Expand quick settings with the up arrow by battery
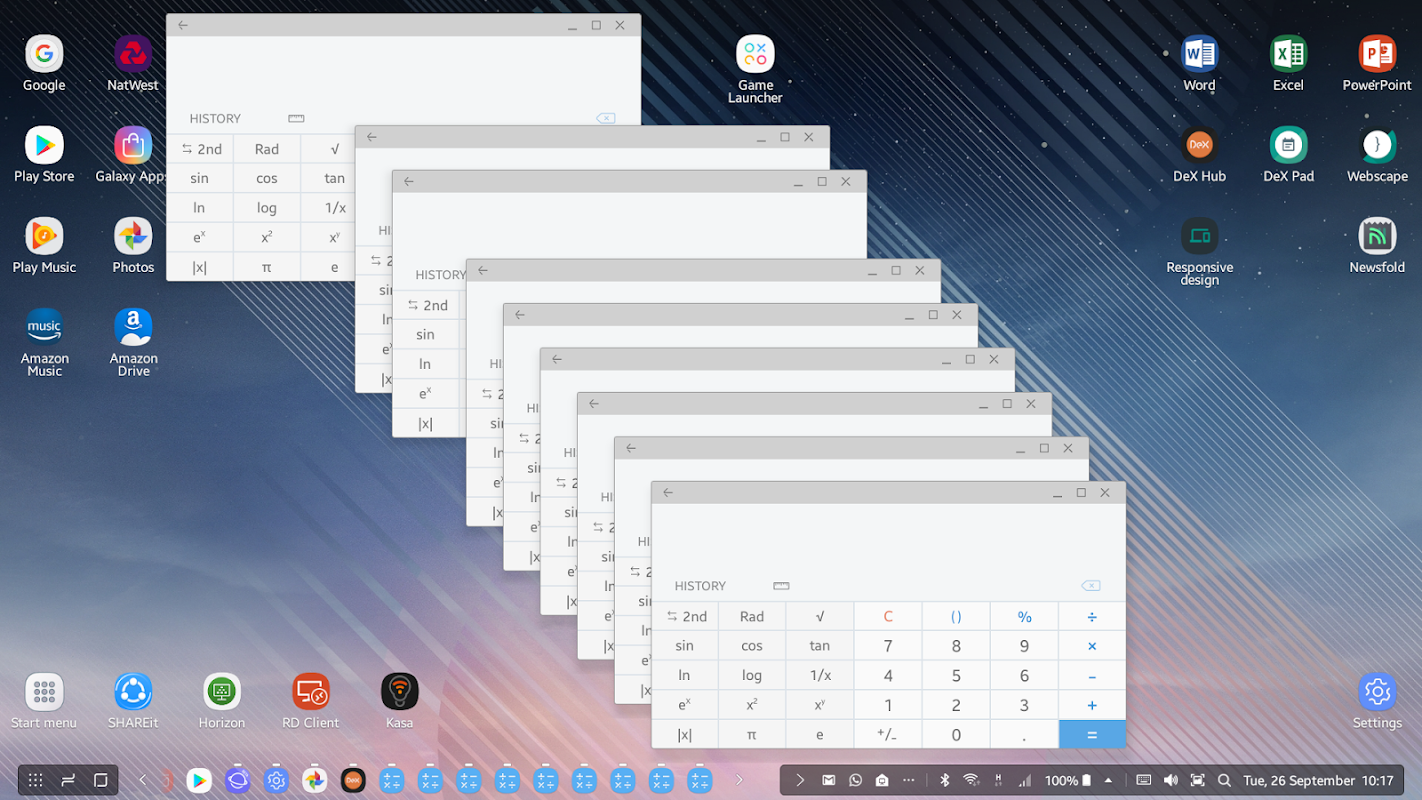 [1108, 780]
